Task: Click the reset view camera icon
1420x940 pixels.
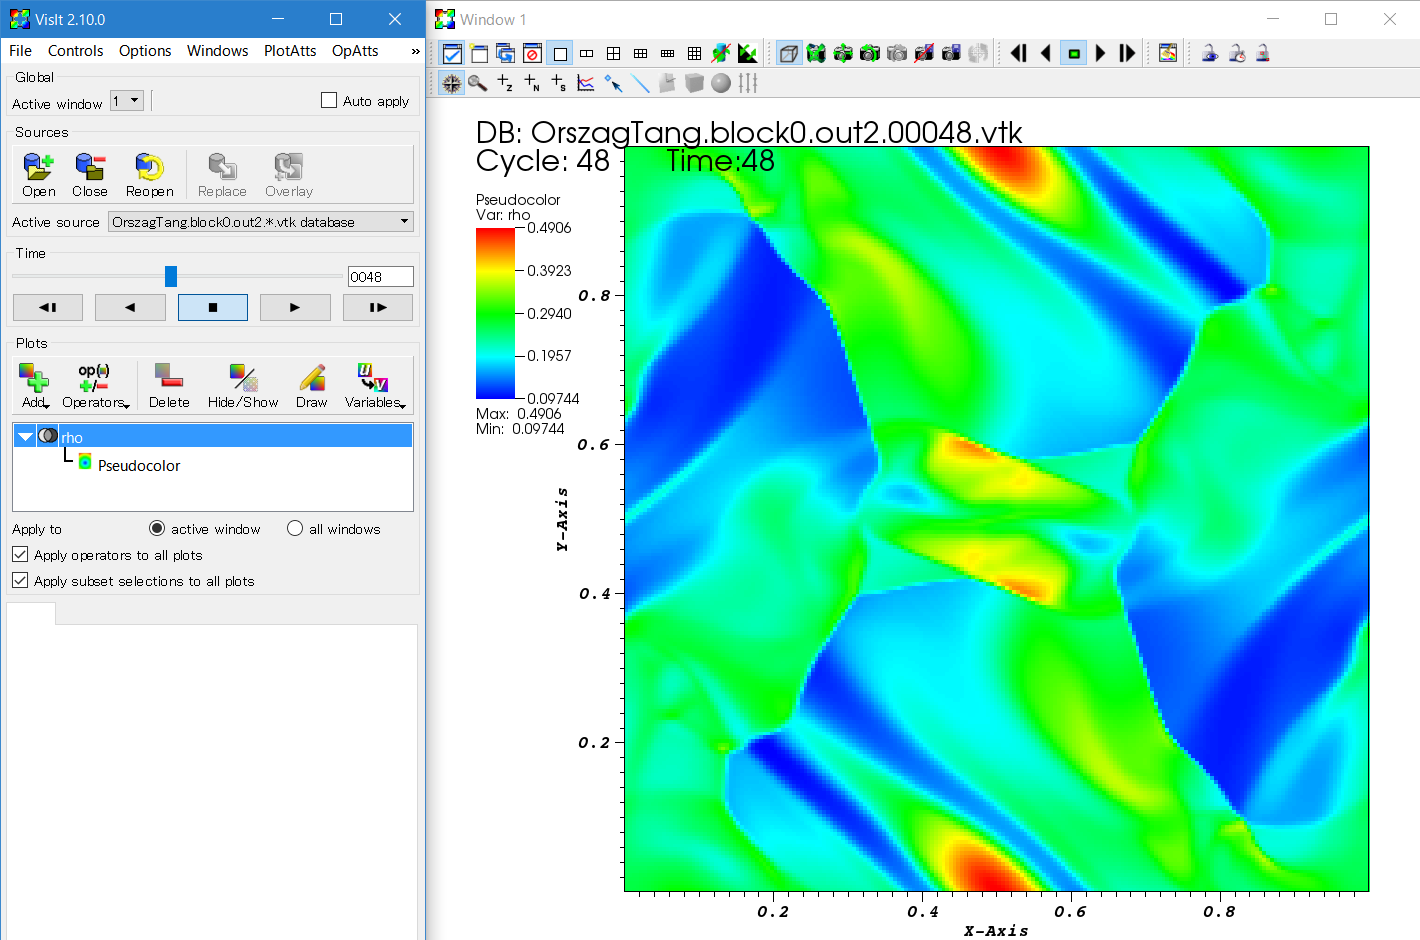Action: pos(816,53)
